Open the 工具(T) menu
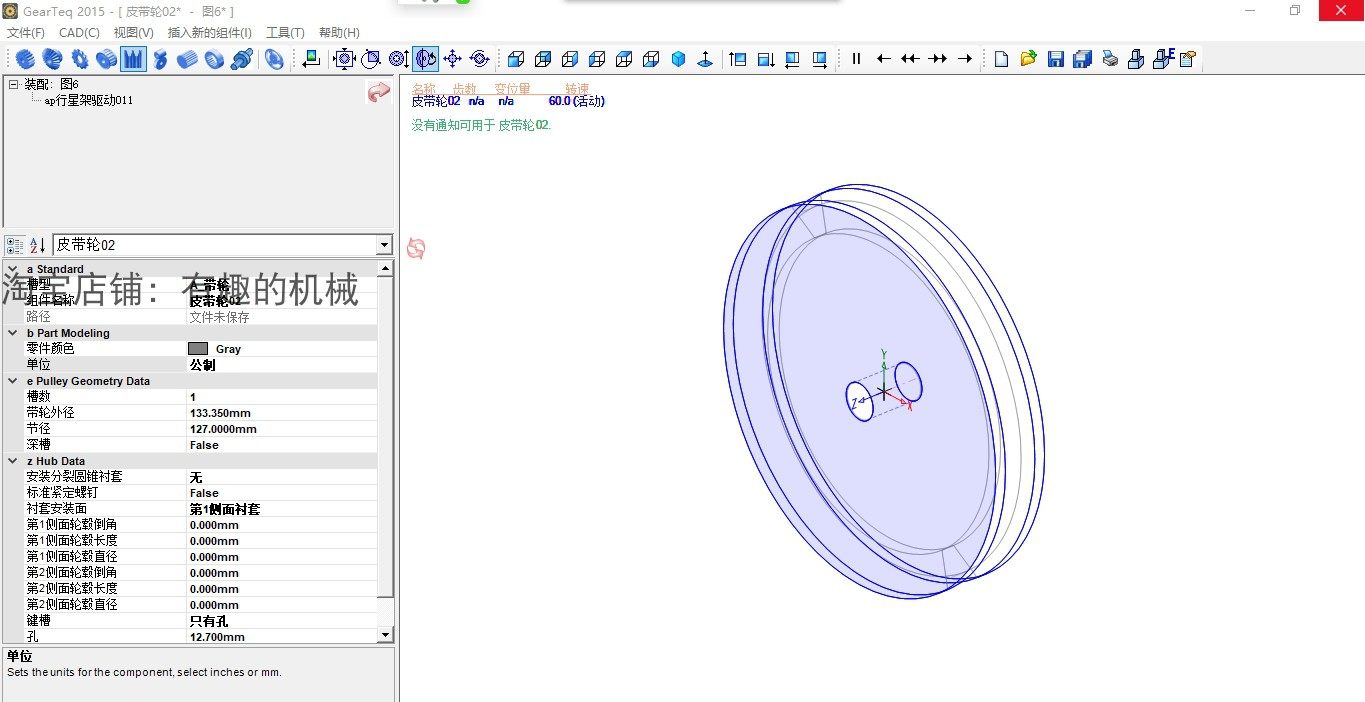The width and height of the screenshot is (1365, 702). click(285, 32)
